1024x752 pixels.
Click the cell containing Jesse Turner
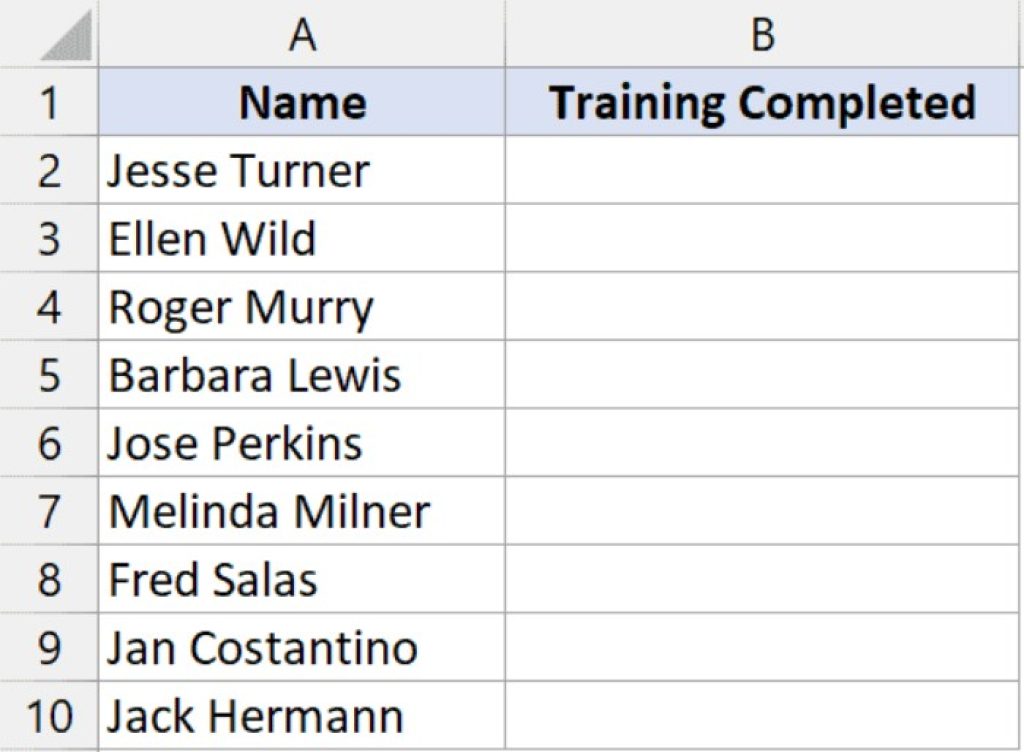(300, 170)
